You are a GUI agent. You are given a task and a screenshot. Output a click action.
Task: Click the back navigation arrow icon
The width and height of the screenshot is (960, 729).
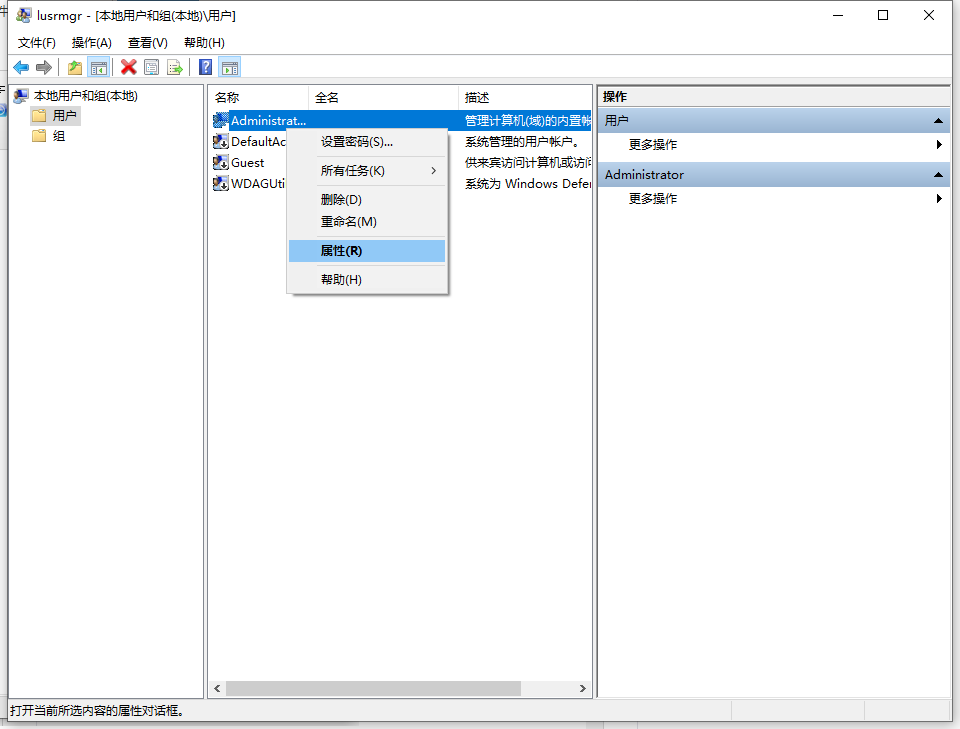[21, 67]
